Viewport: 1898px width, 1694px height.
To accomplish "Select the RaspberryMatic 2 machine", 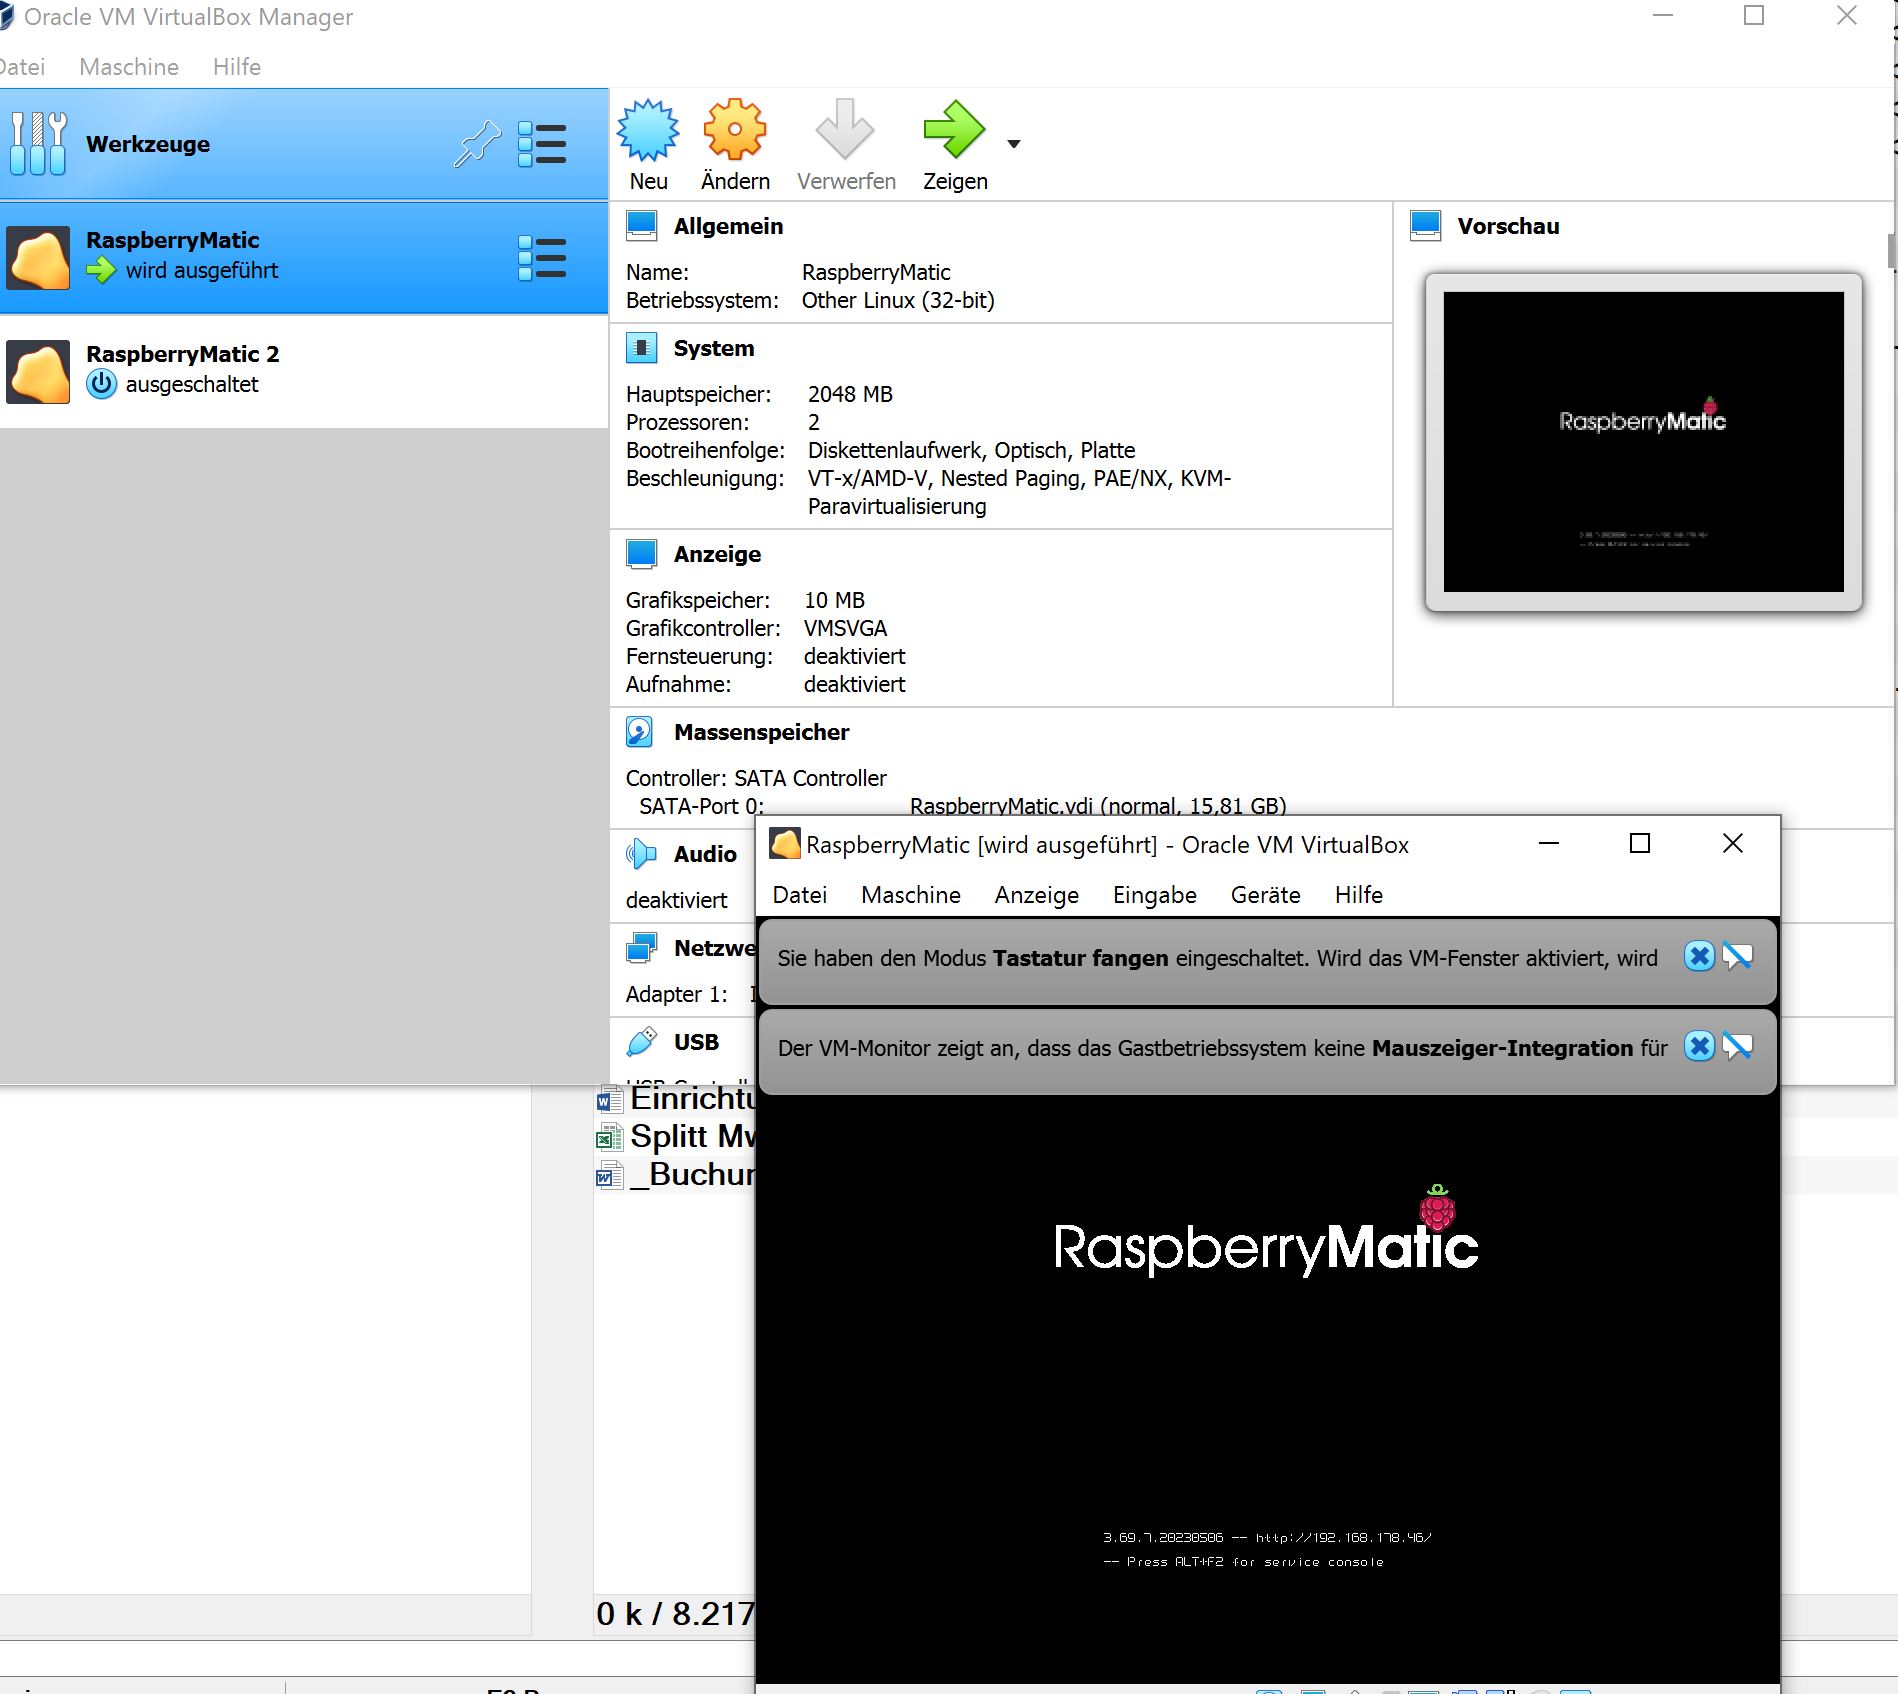I will [304, 372].
